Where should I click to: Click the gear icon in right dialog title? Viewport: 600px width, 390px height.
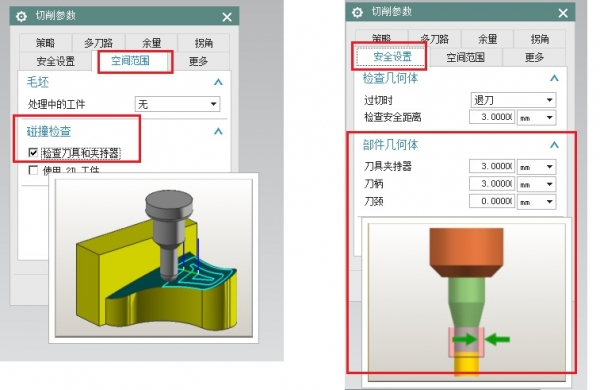coord(357,13)
